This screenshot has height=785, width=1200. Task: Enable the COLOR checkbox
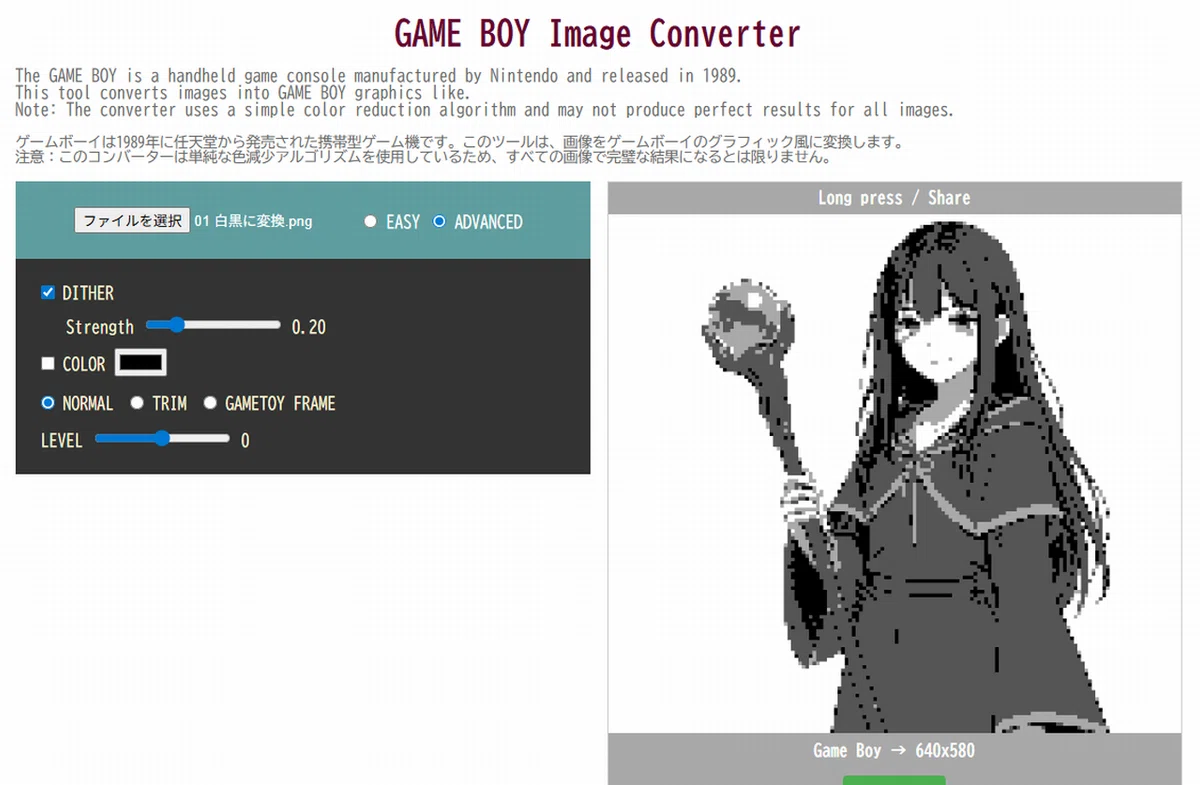pos(47,364)
